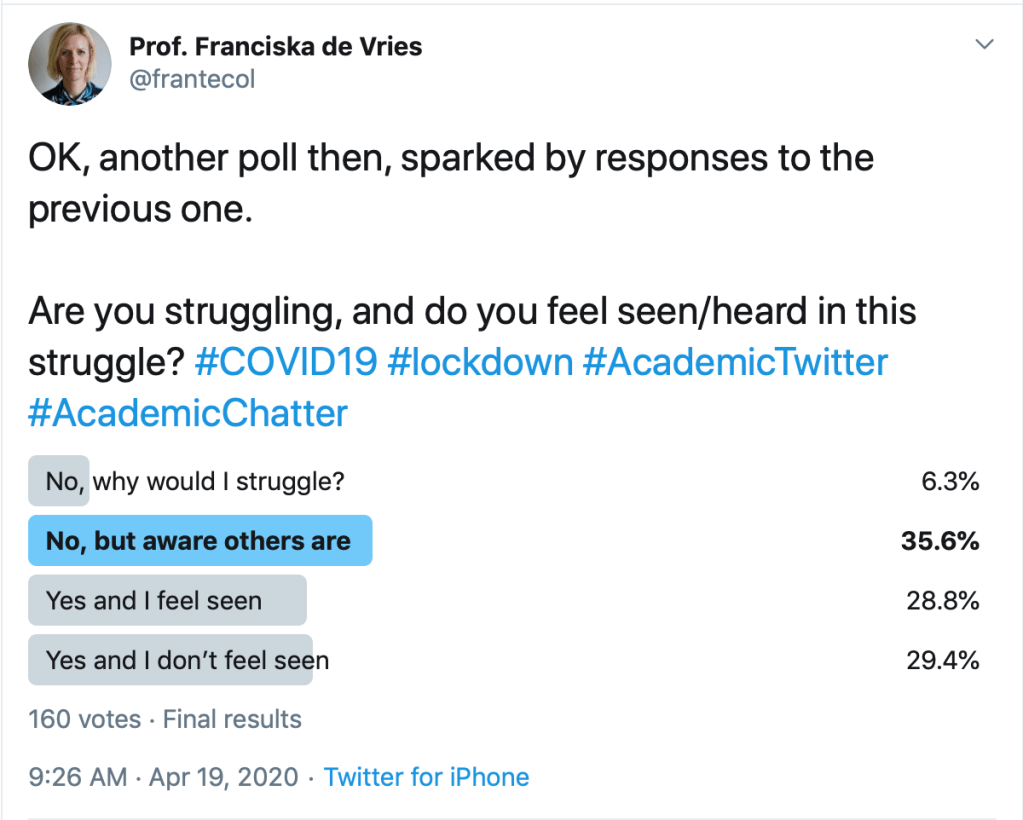Click the #AcademicTwitter hashtag

click(735, 361)
